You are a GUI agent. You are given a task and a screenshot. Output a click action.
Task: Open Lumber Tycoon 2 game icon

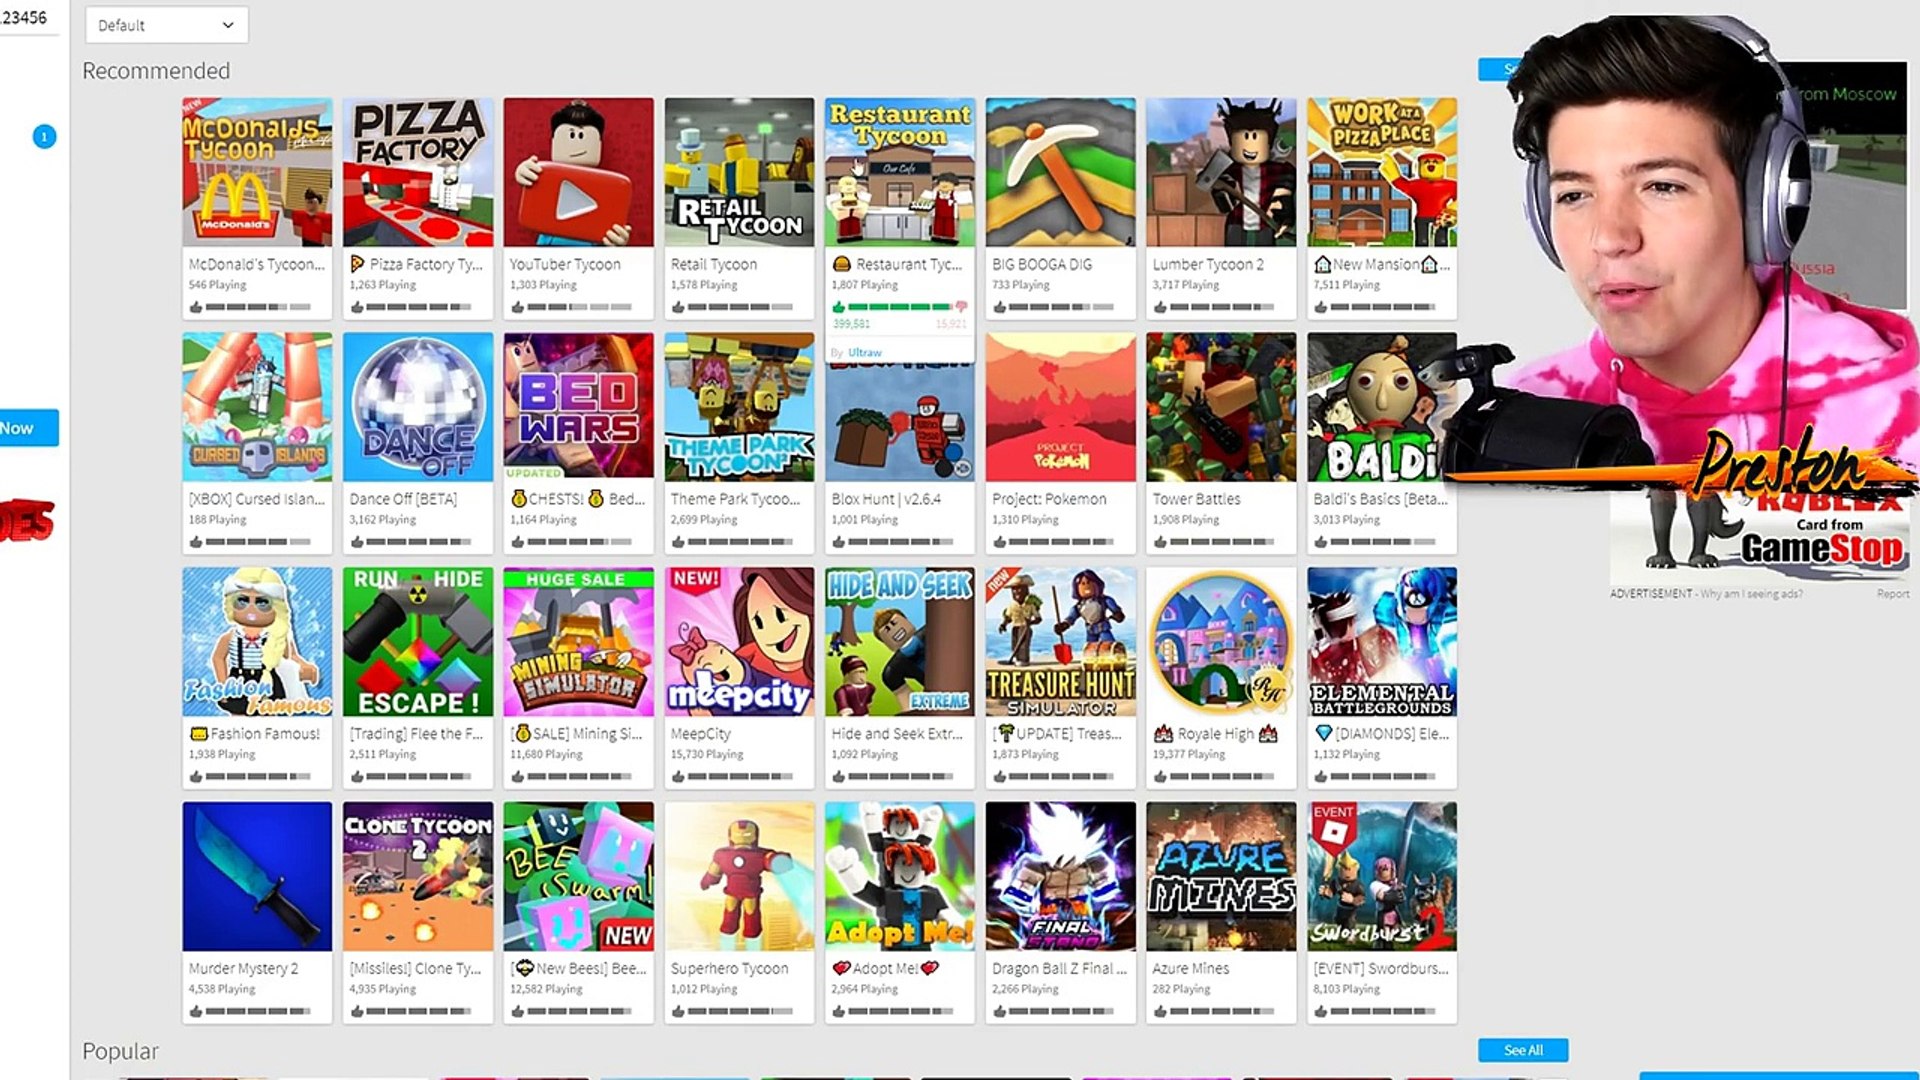1221,172
